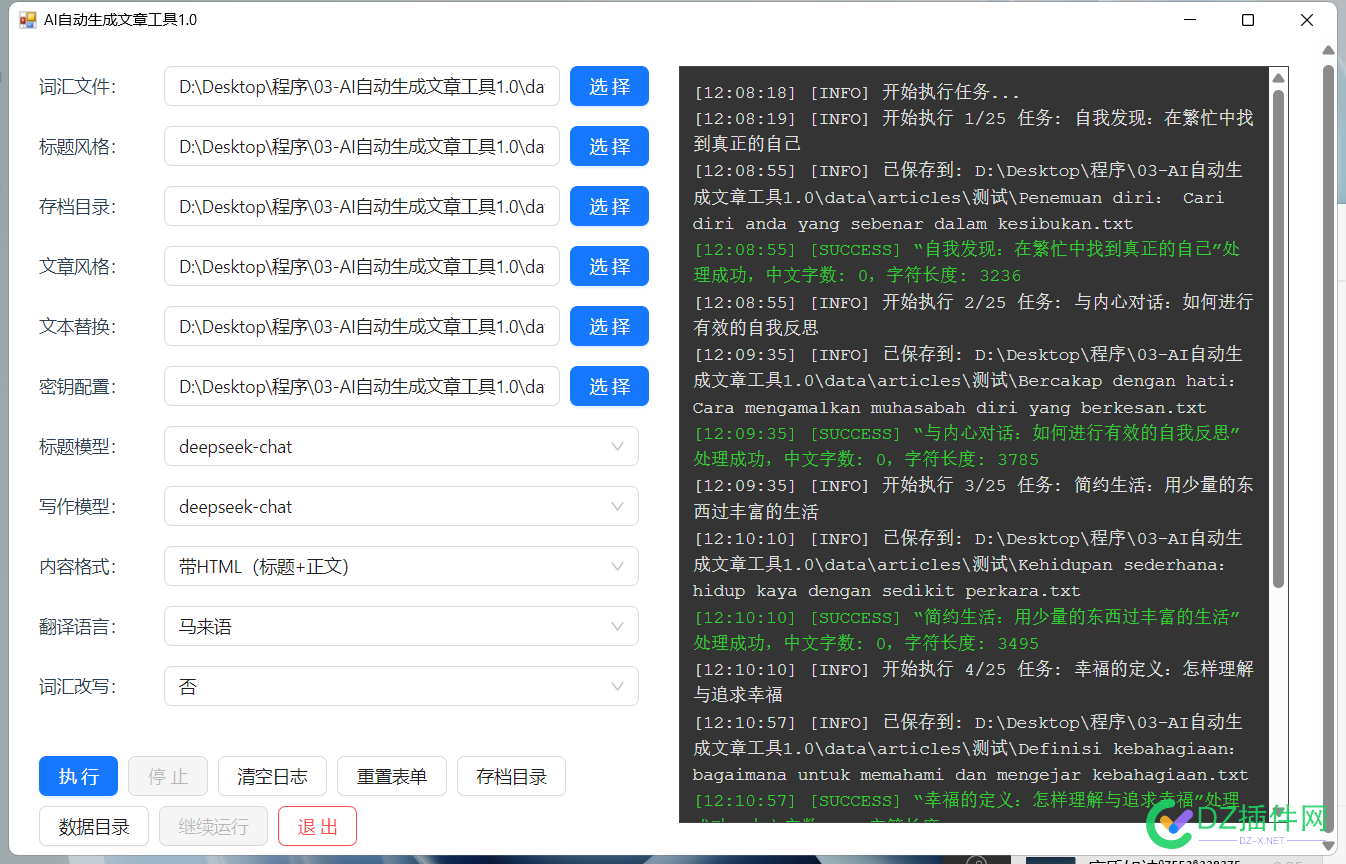1346x864 pixels.
Task: Click the red 退出 button
Action: 317,826
